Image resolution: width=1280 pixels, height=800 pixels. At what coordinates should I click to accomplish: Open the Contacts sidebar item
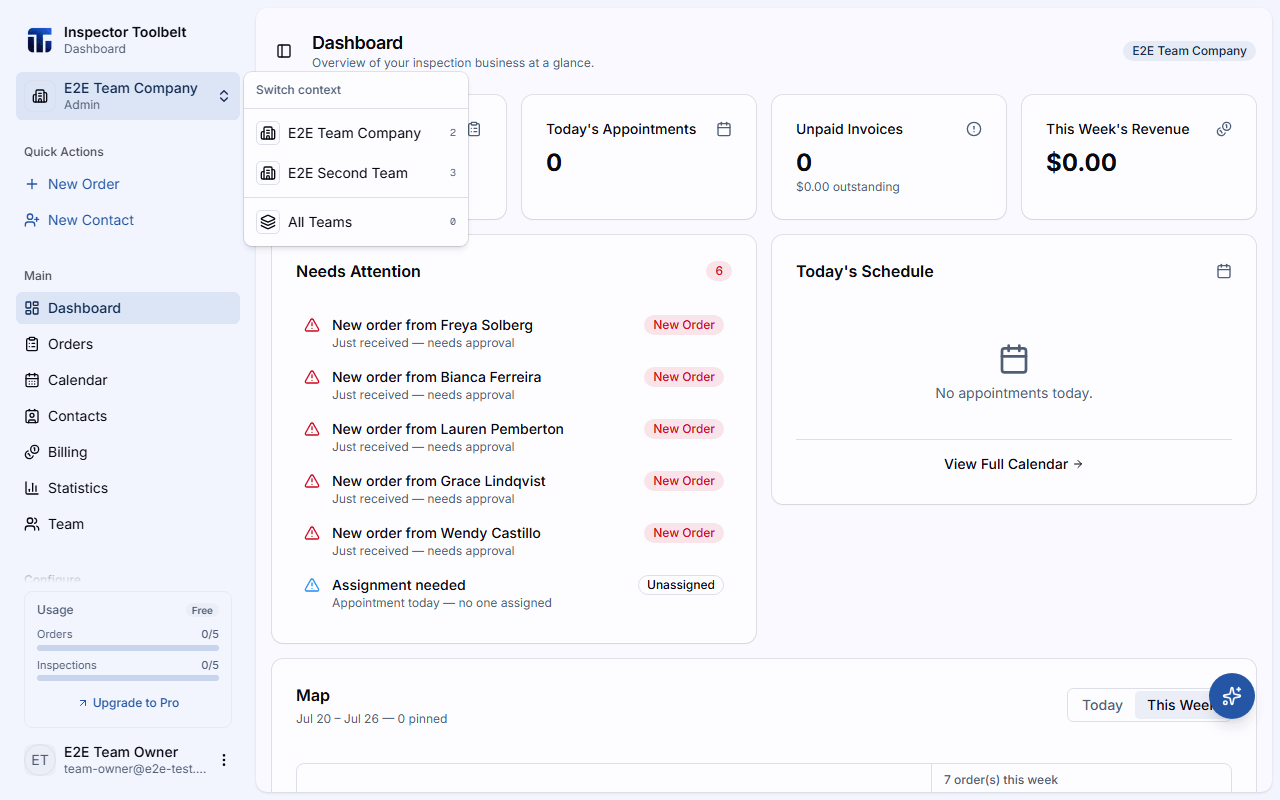pos(128,416)
